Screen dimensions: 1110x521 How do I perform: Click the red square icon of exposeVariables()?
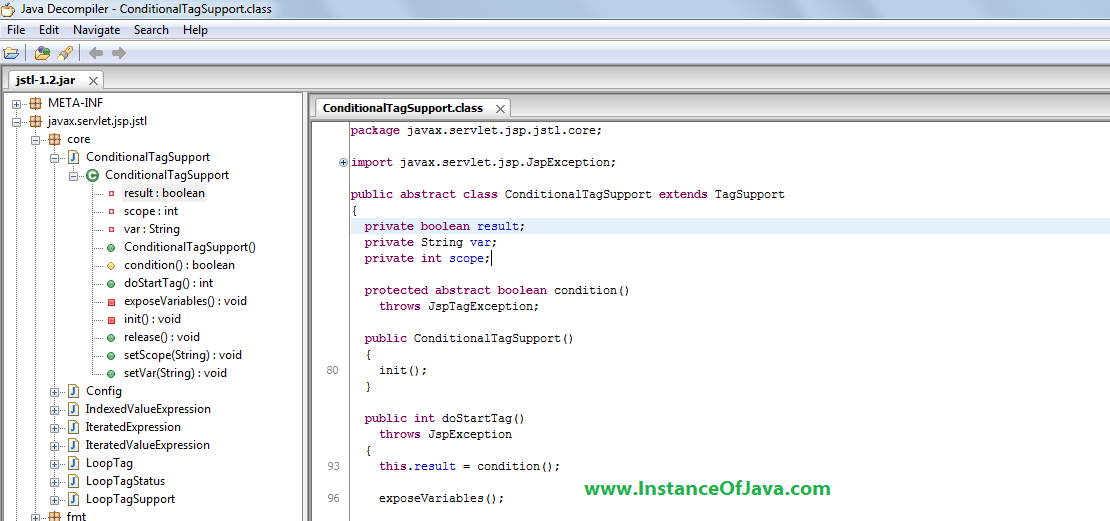click(111, 302)
